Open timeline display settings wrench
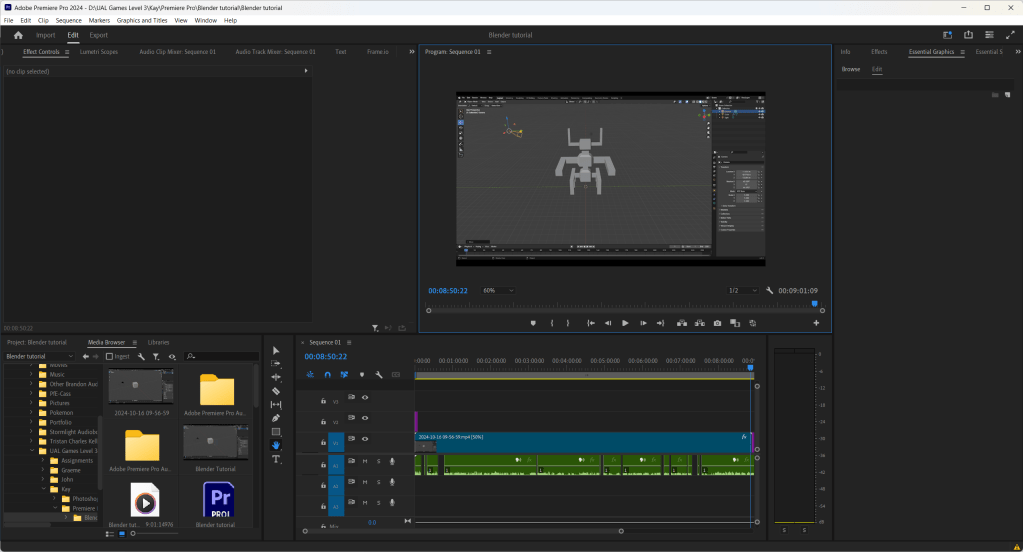Screen dimensions: 1023x552 point(379,374)
